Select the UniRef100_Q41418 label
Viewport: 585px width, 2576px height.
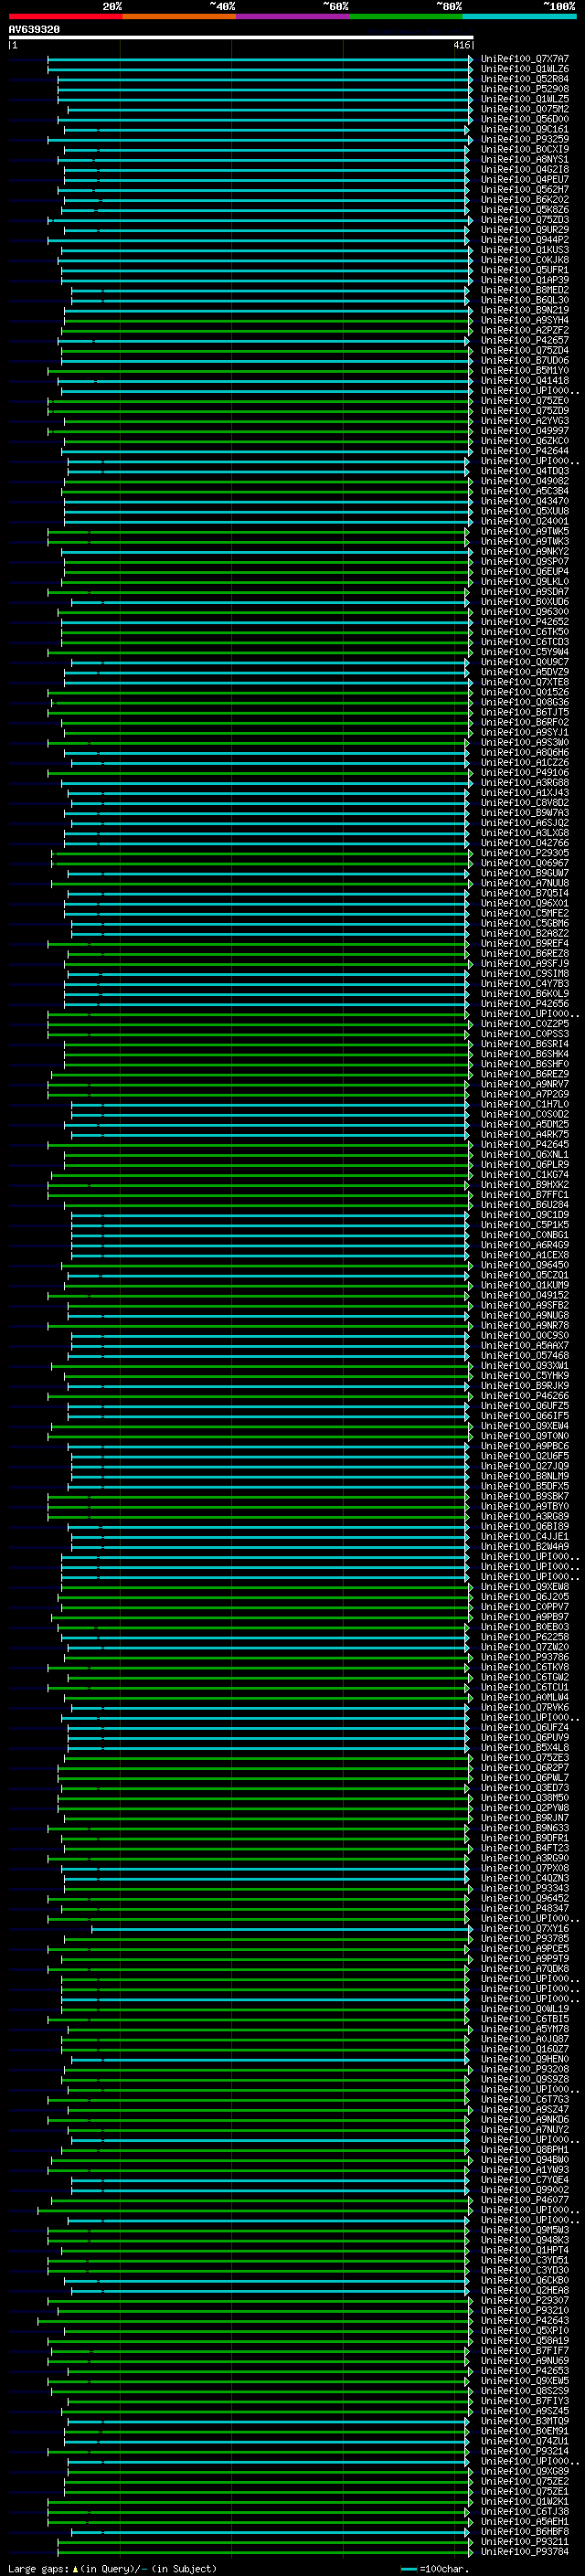point(525,380)
